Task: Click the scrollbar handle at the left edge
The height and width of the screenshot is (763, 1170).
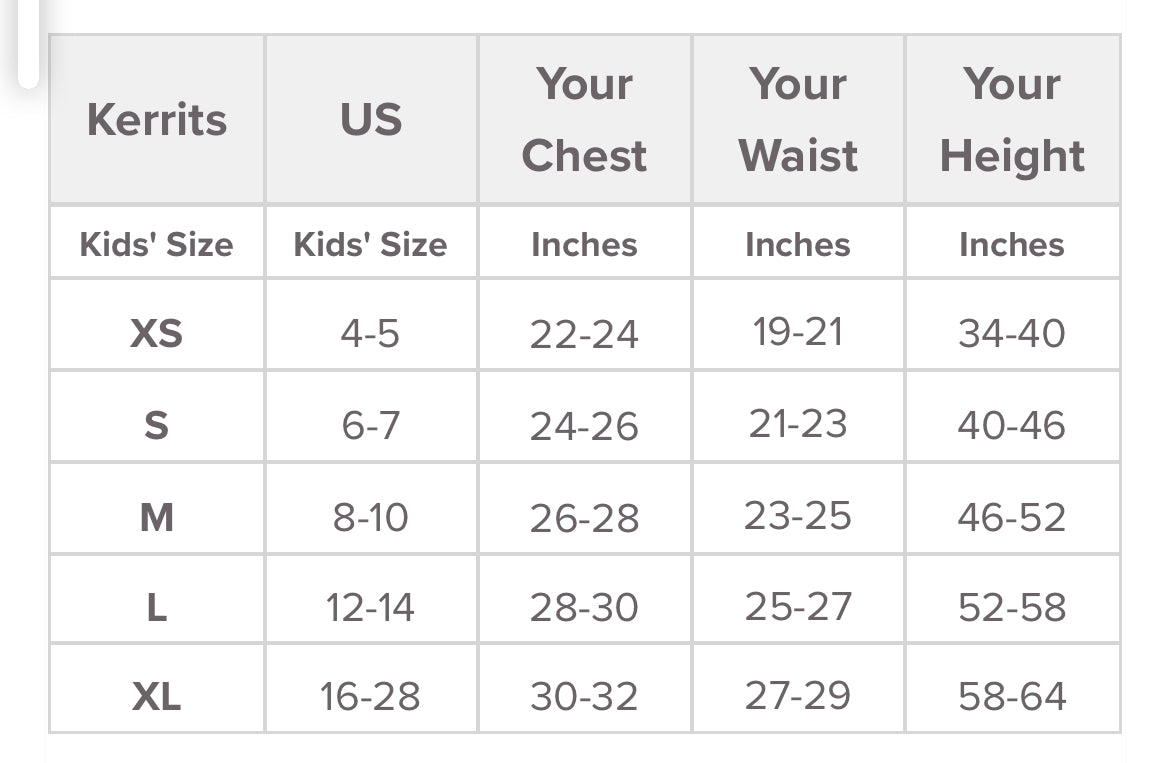Action: (27, 45)
